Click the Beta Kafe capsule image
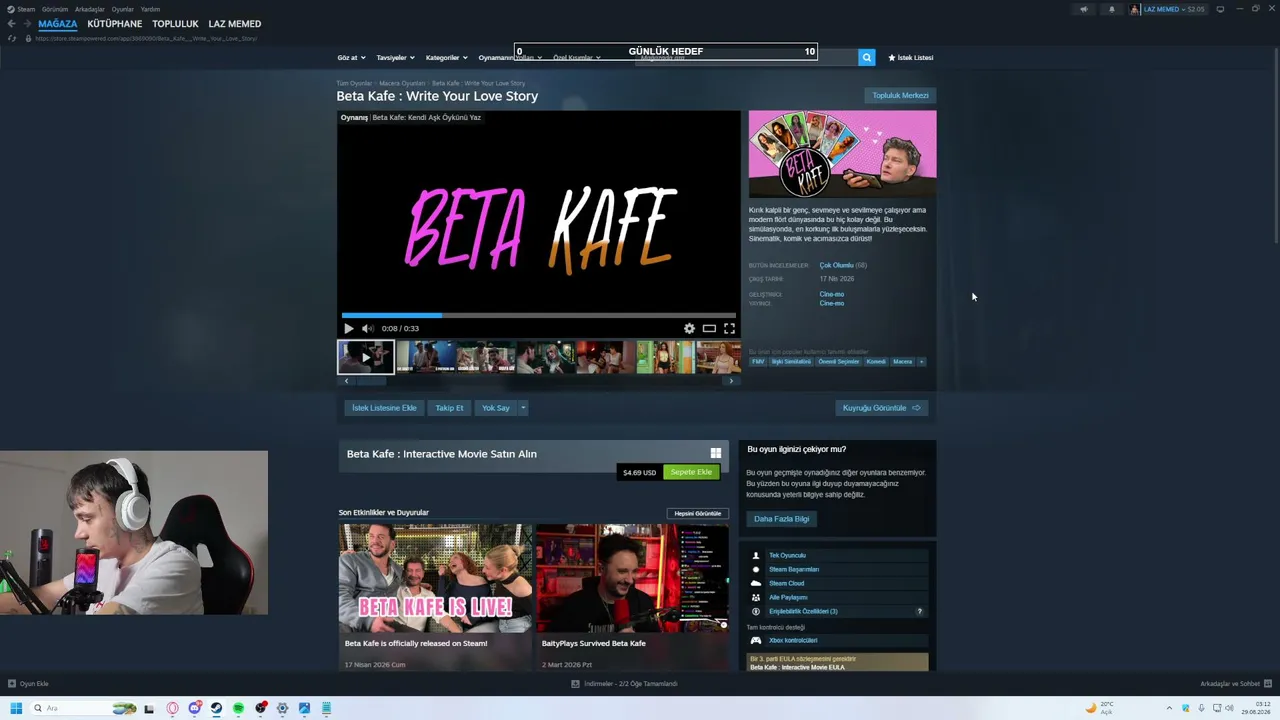This screenshot has height=720, width=1280. click(x=842, y=154)
